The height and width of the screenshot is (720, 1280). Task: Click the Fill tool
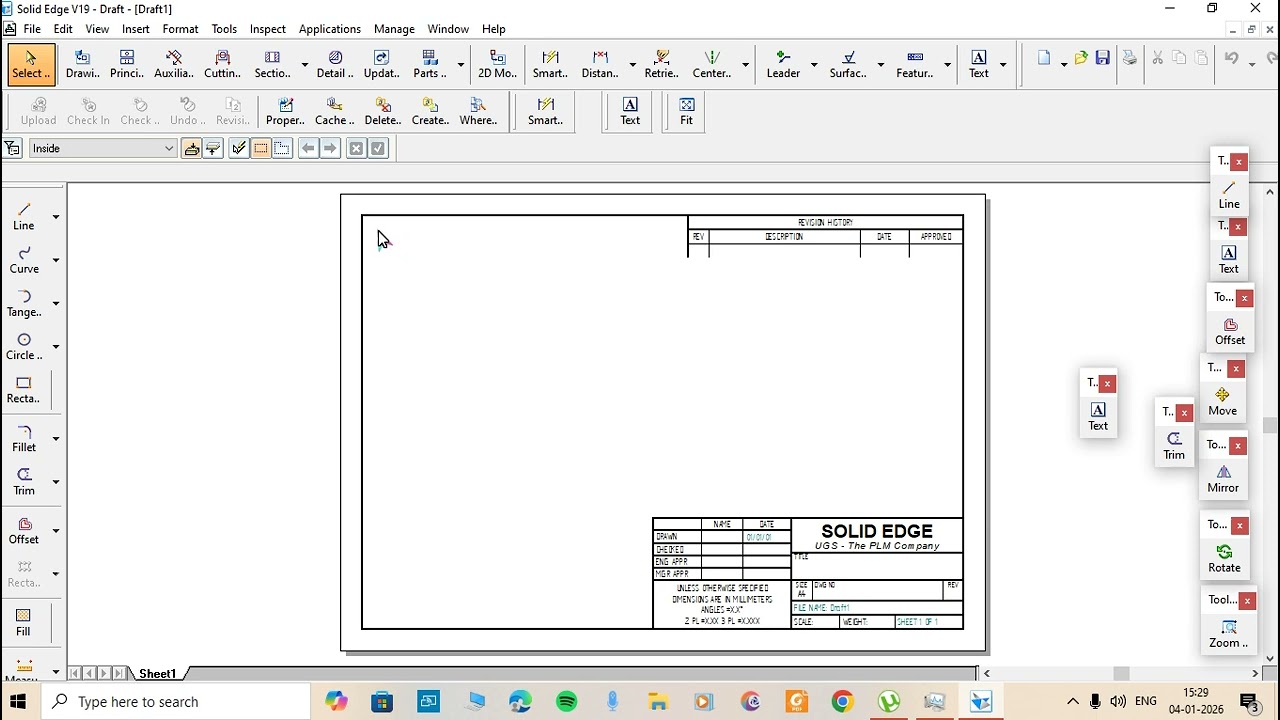point(23,622)
